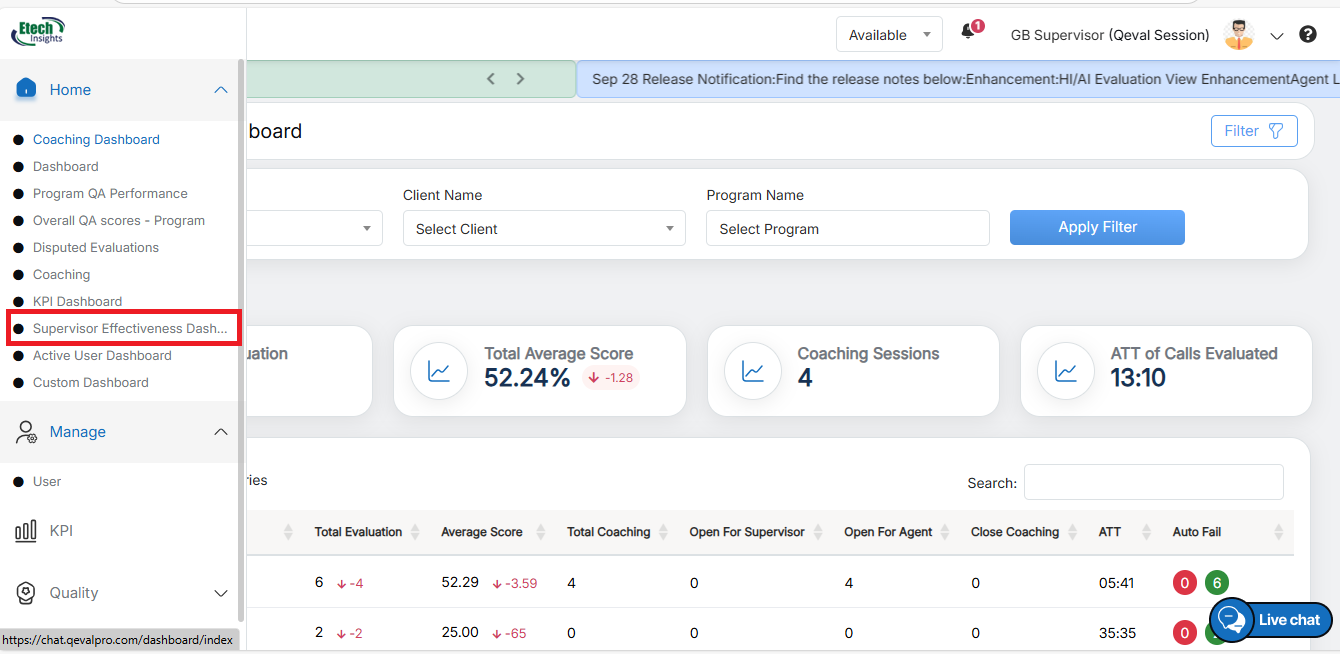The image size is (1340, 654).
Task: Click the GB Supervisor profile avatar
Action: (x=1239, y=35)
